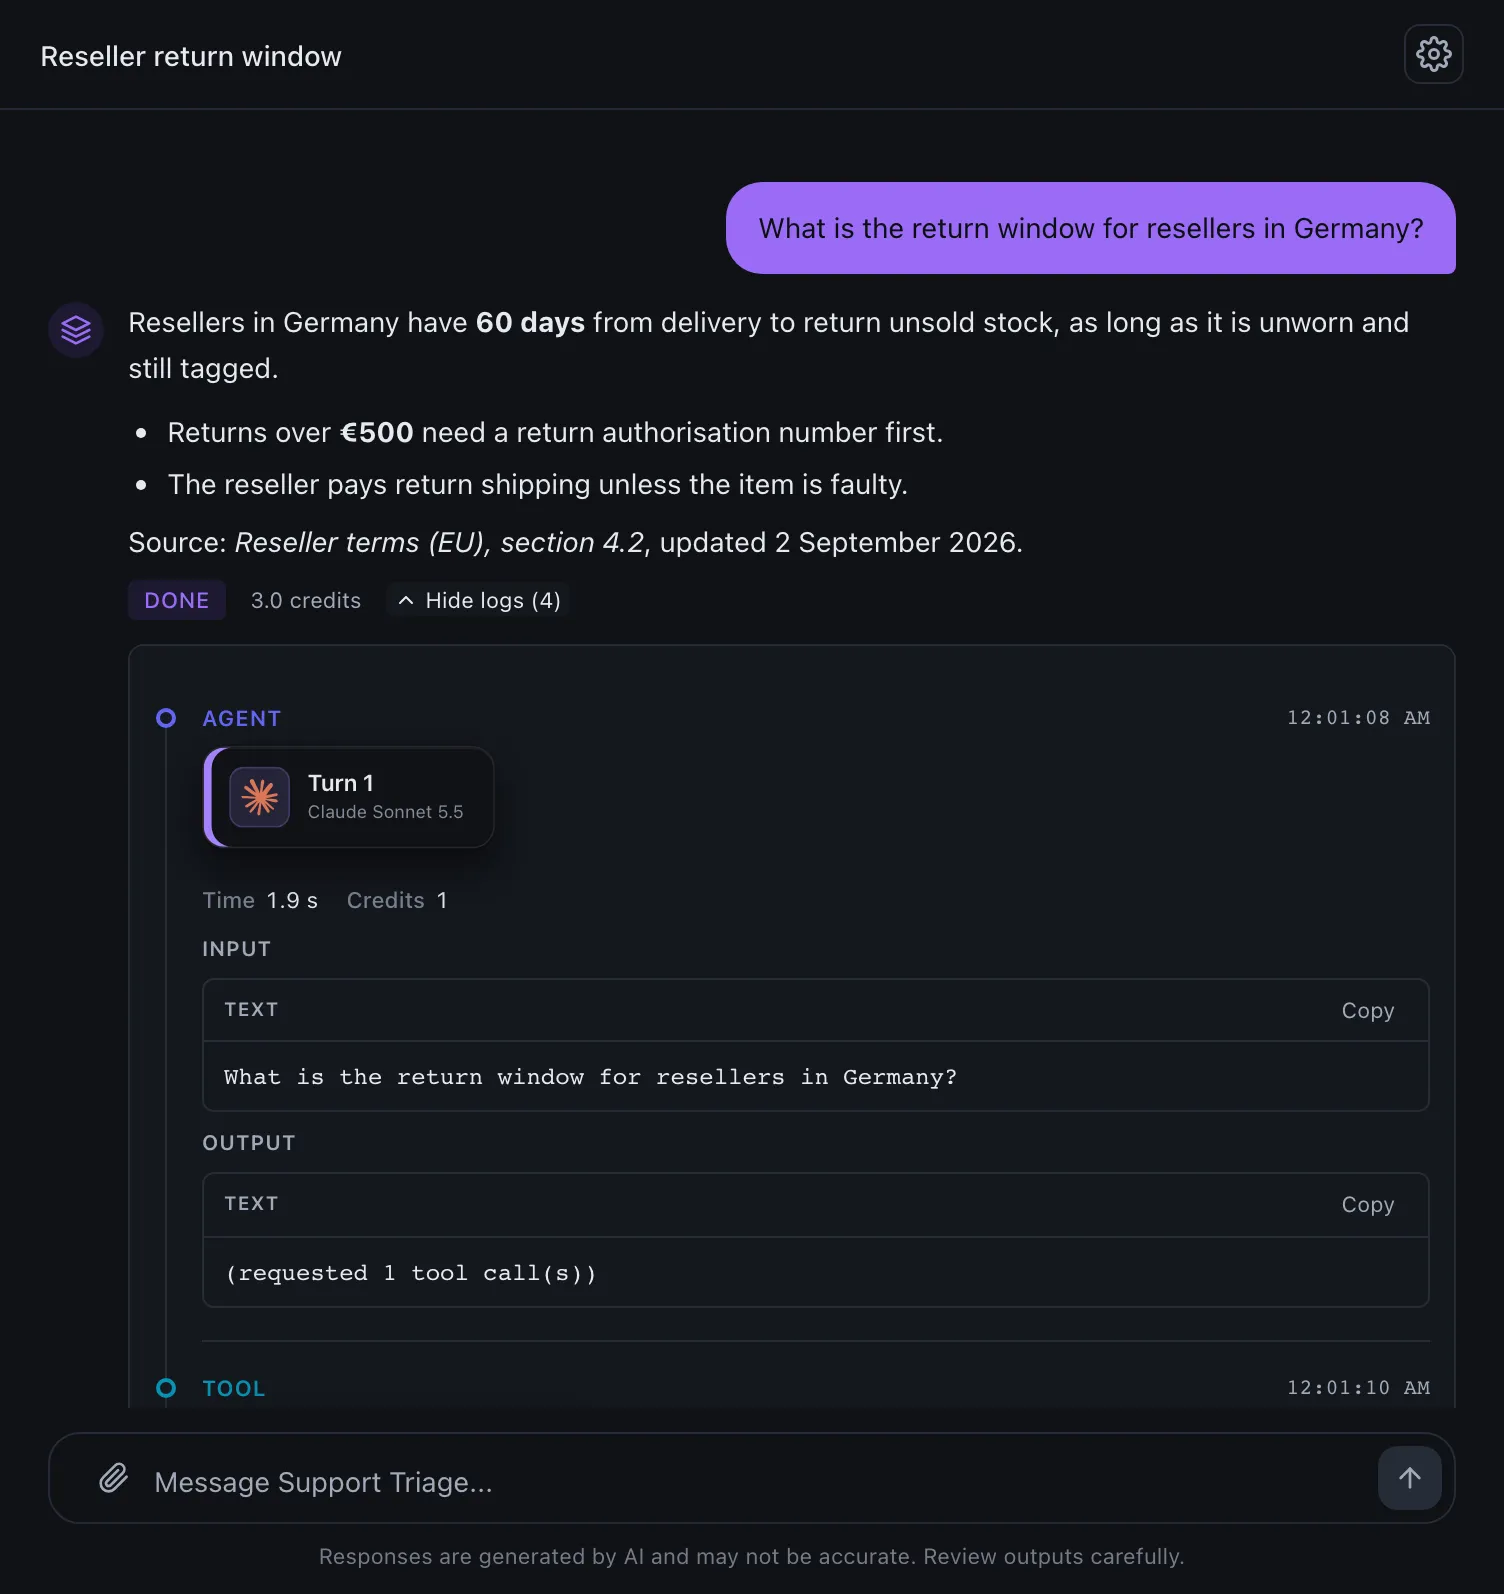Send message with the up-arrow button
This screenshot has height=1594, width=1504.
click(1409, 1478)
